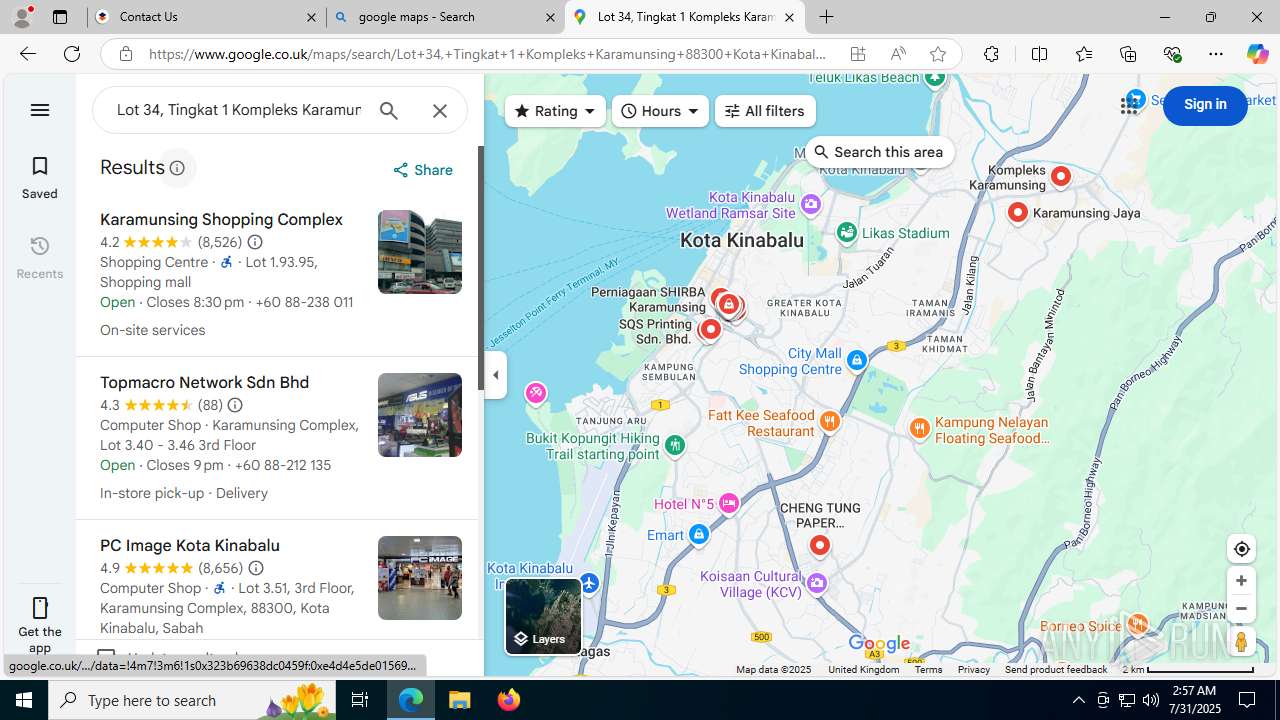Click the magnifier search icon in Maps
Image resolution: width=1280 pixels, height=720 pixels.
[389, 111]
